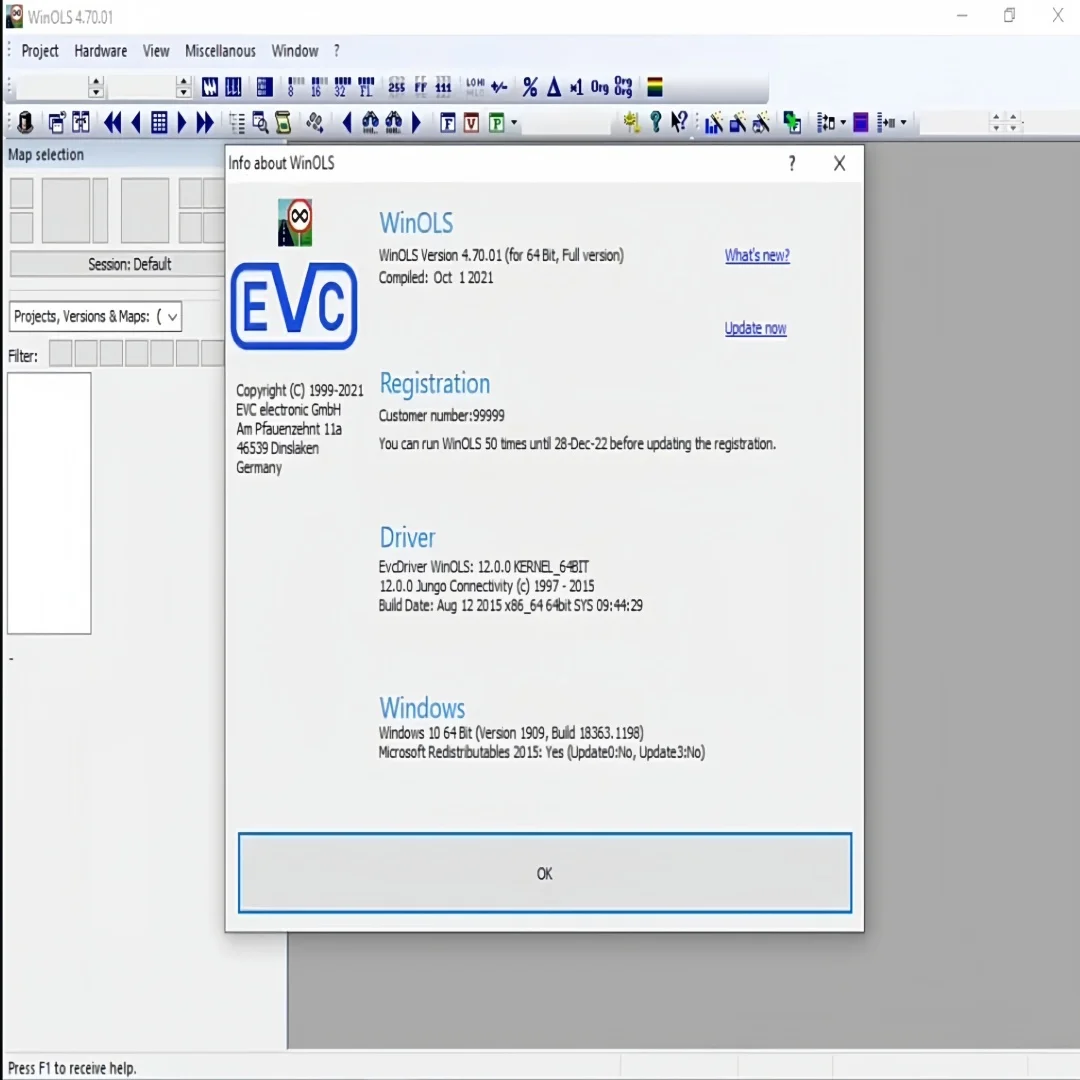Viewport: 1080px width, 1080px height.
Task: Toggle the LOHI byte order icon
Action: pyautogui.click(x=476, y=87)
